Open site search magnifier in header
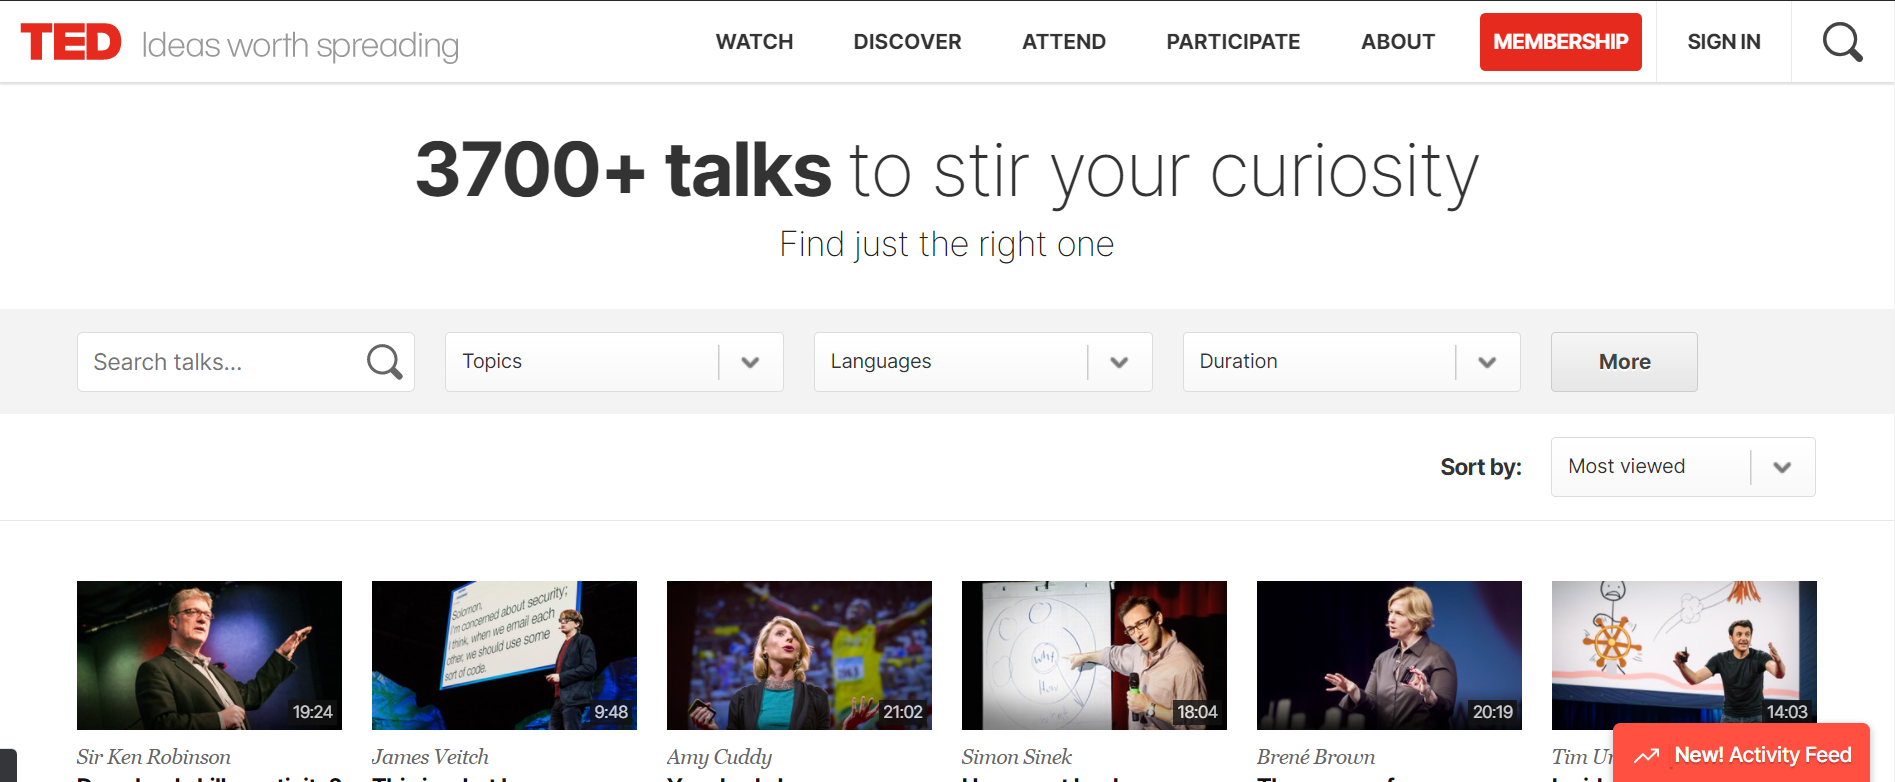Image resolution: width=1895 pixels, height=782 pixels. click(x=1842, y=42)
